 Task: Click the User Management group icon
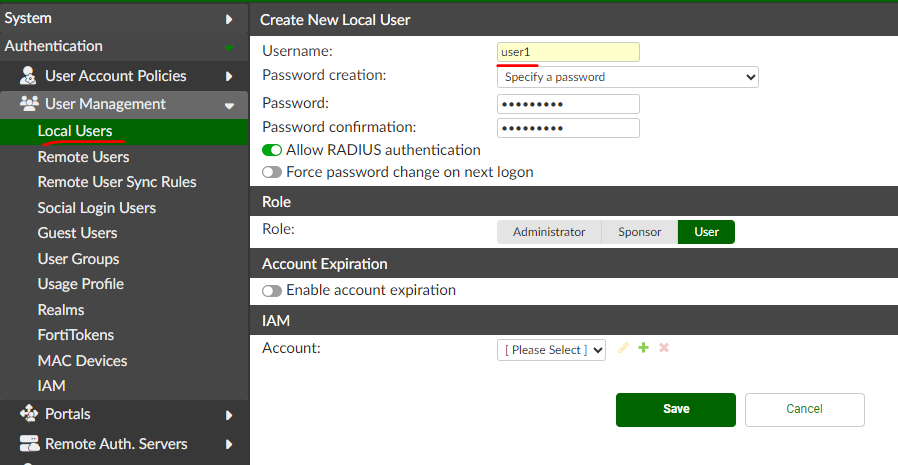tap(28, 104)
